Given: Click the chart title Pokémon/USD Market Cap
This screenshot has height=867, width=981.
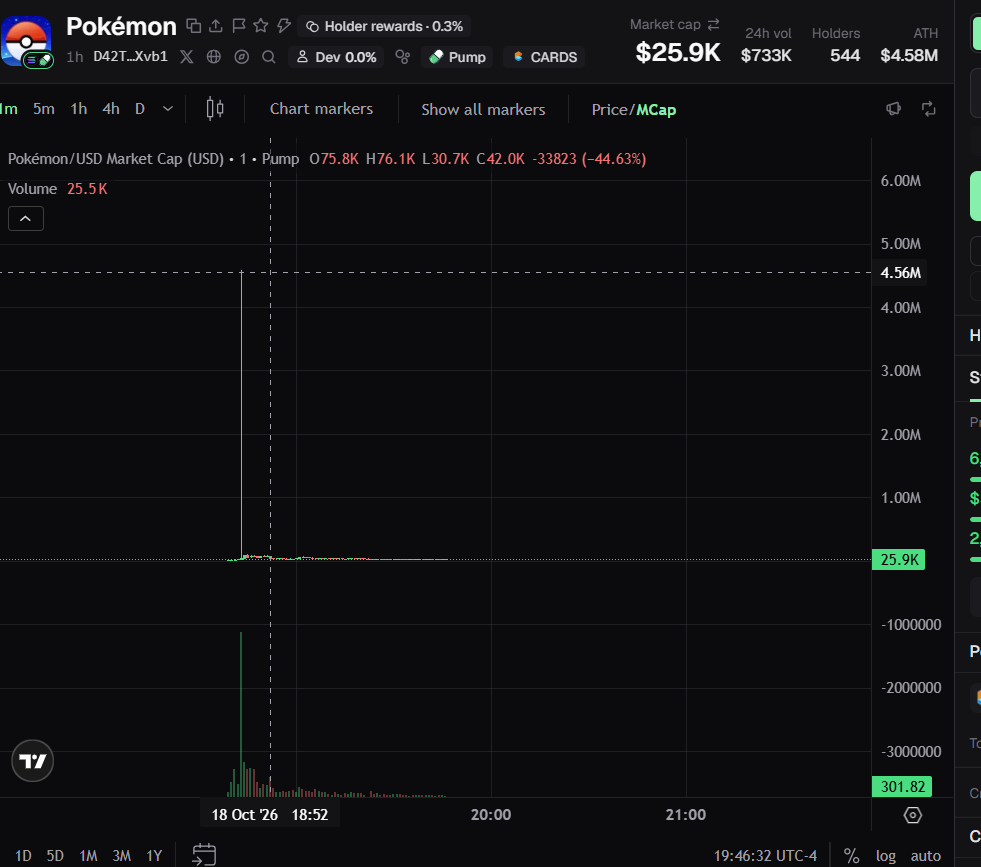Looking at the screenshot, I should tap(116, 159).
